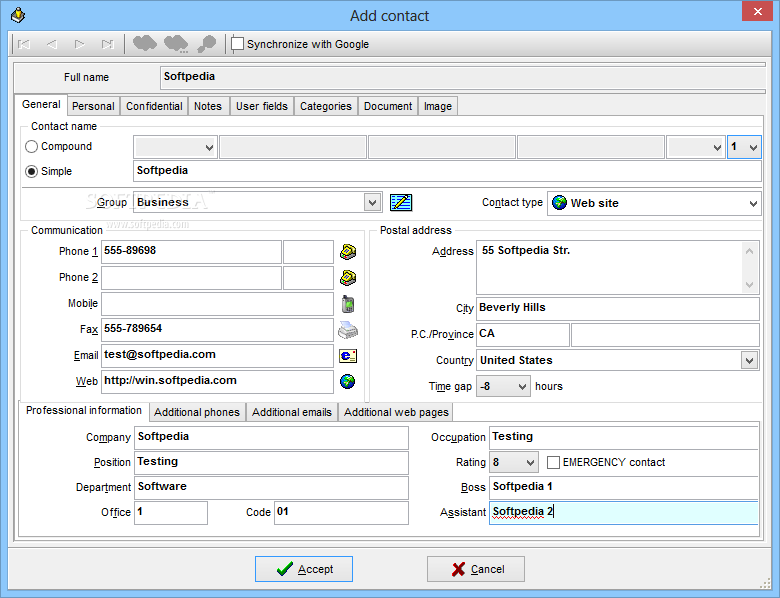Viewport: 780px width, 598px height.
Task: Switch to the Personal tab
Action: click(93, 106)
